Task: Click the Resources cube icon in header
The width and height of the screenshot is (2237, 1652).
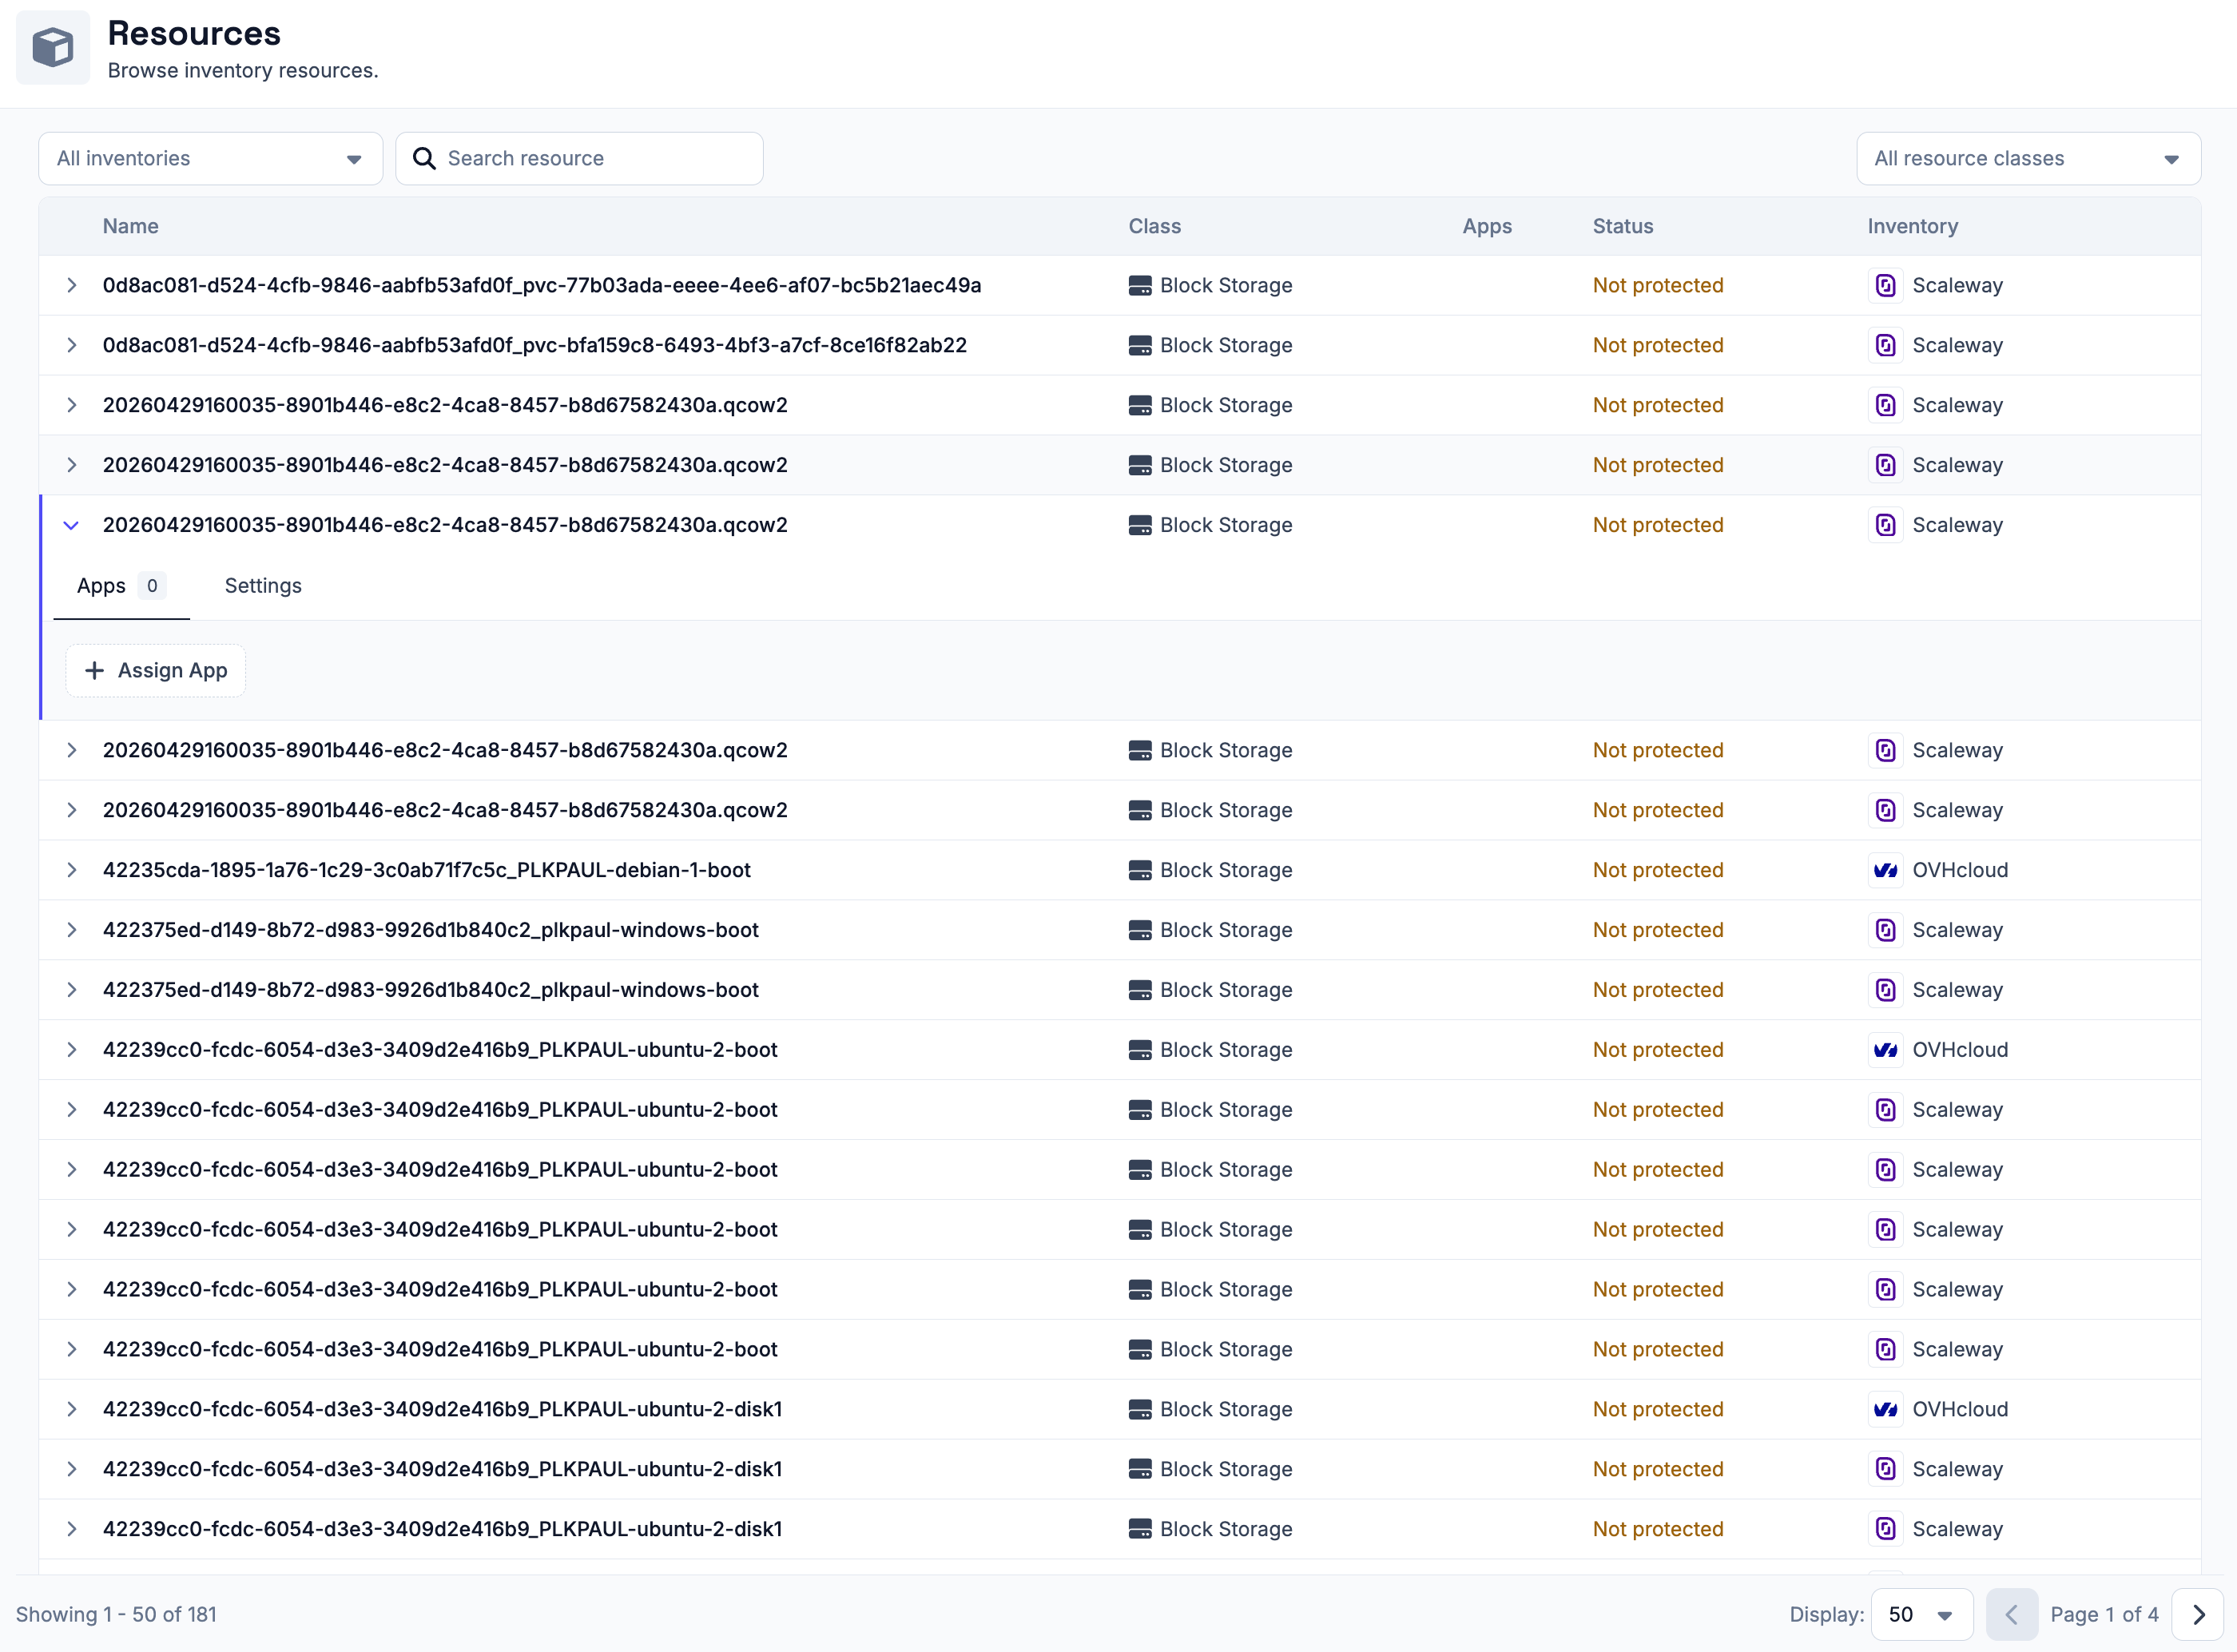Action: click(53, 48)
